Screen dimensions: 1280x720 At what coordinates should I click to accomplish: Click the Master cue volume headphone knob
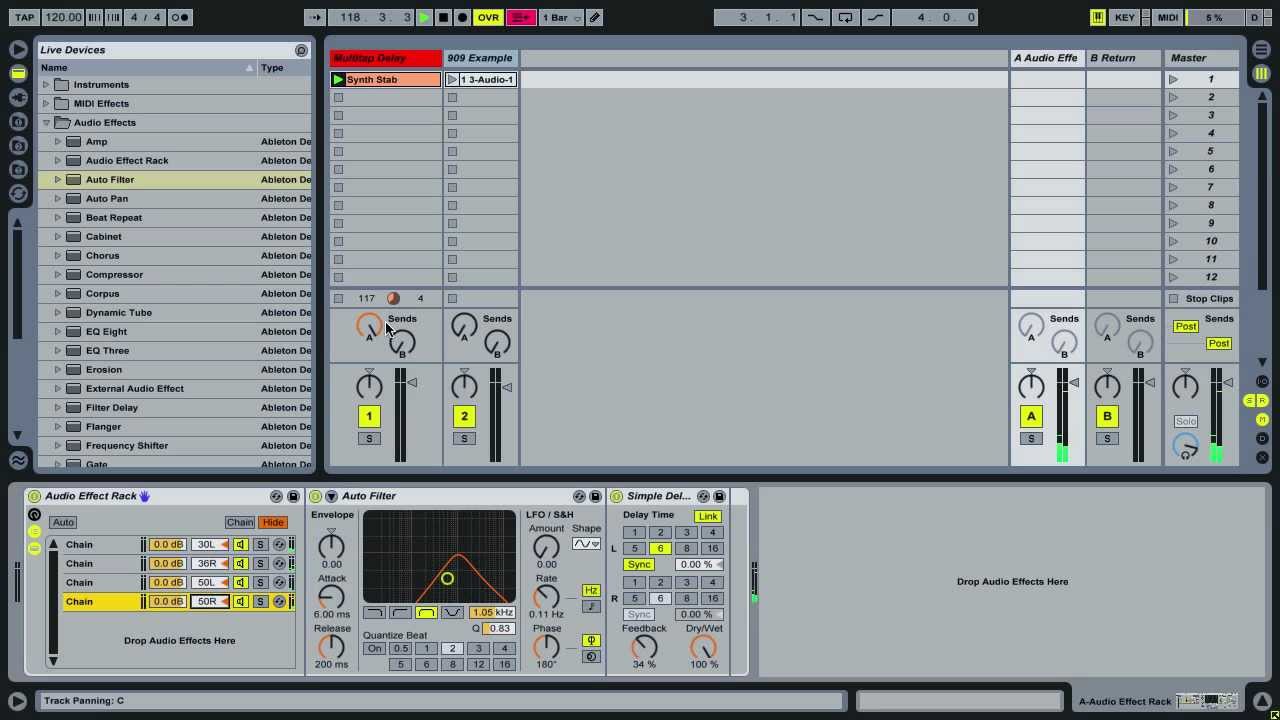tap(1185, 446)
